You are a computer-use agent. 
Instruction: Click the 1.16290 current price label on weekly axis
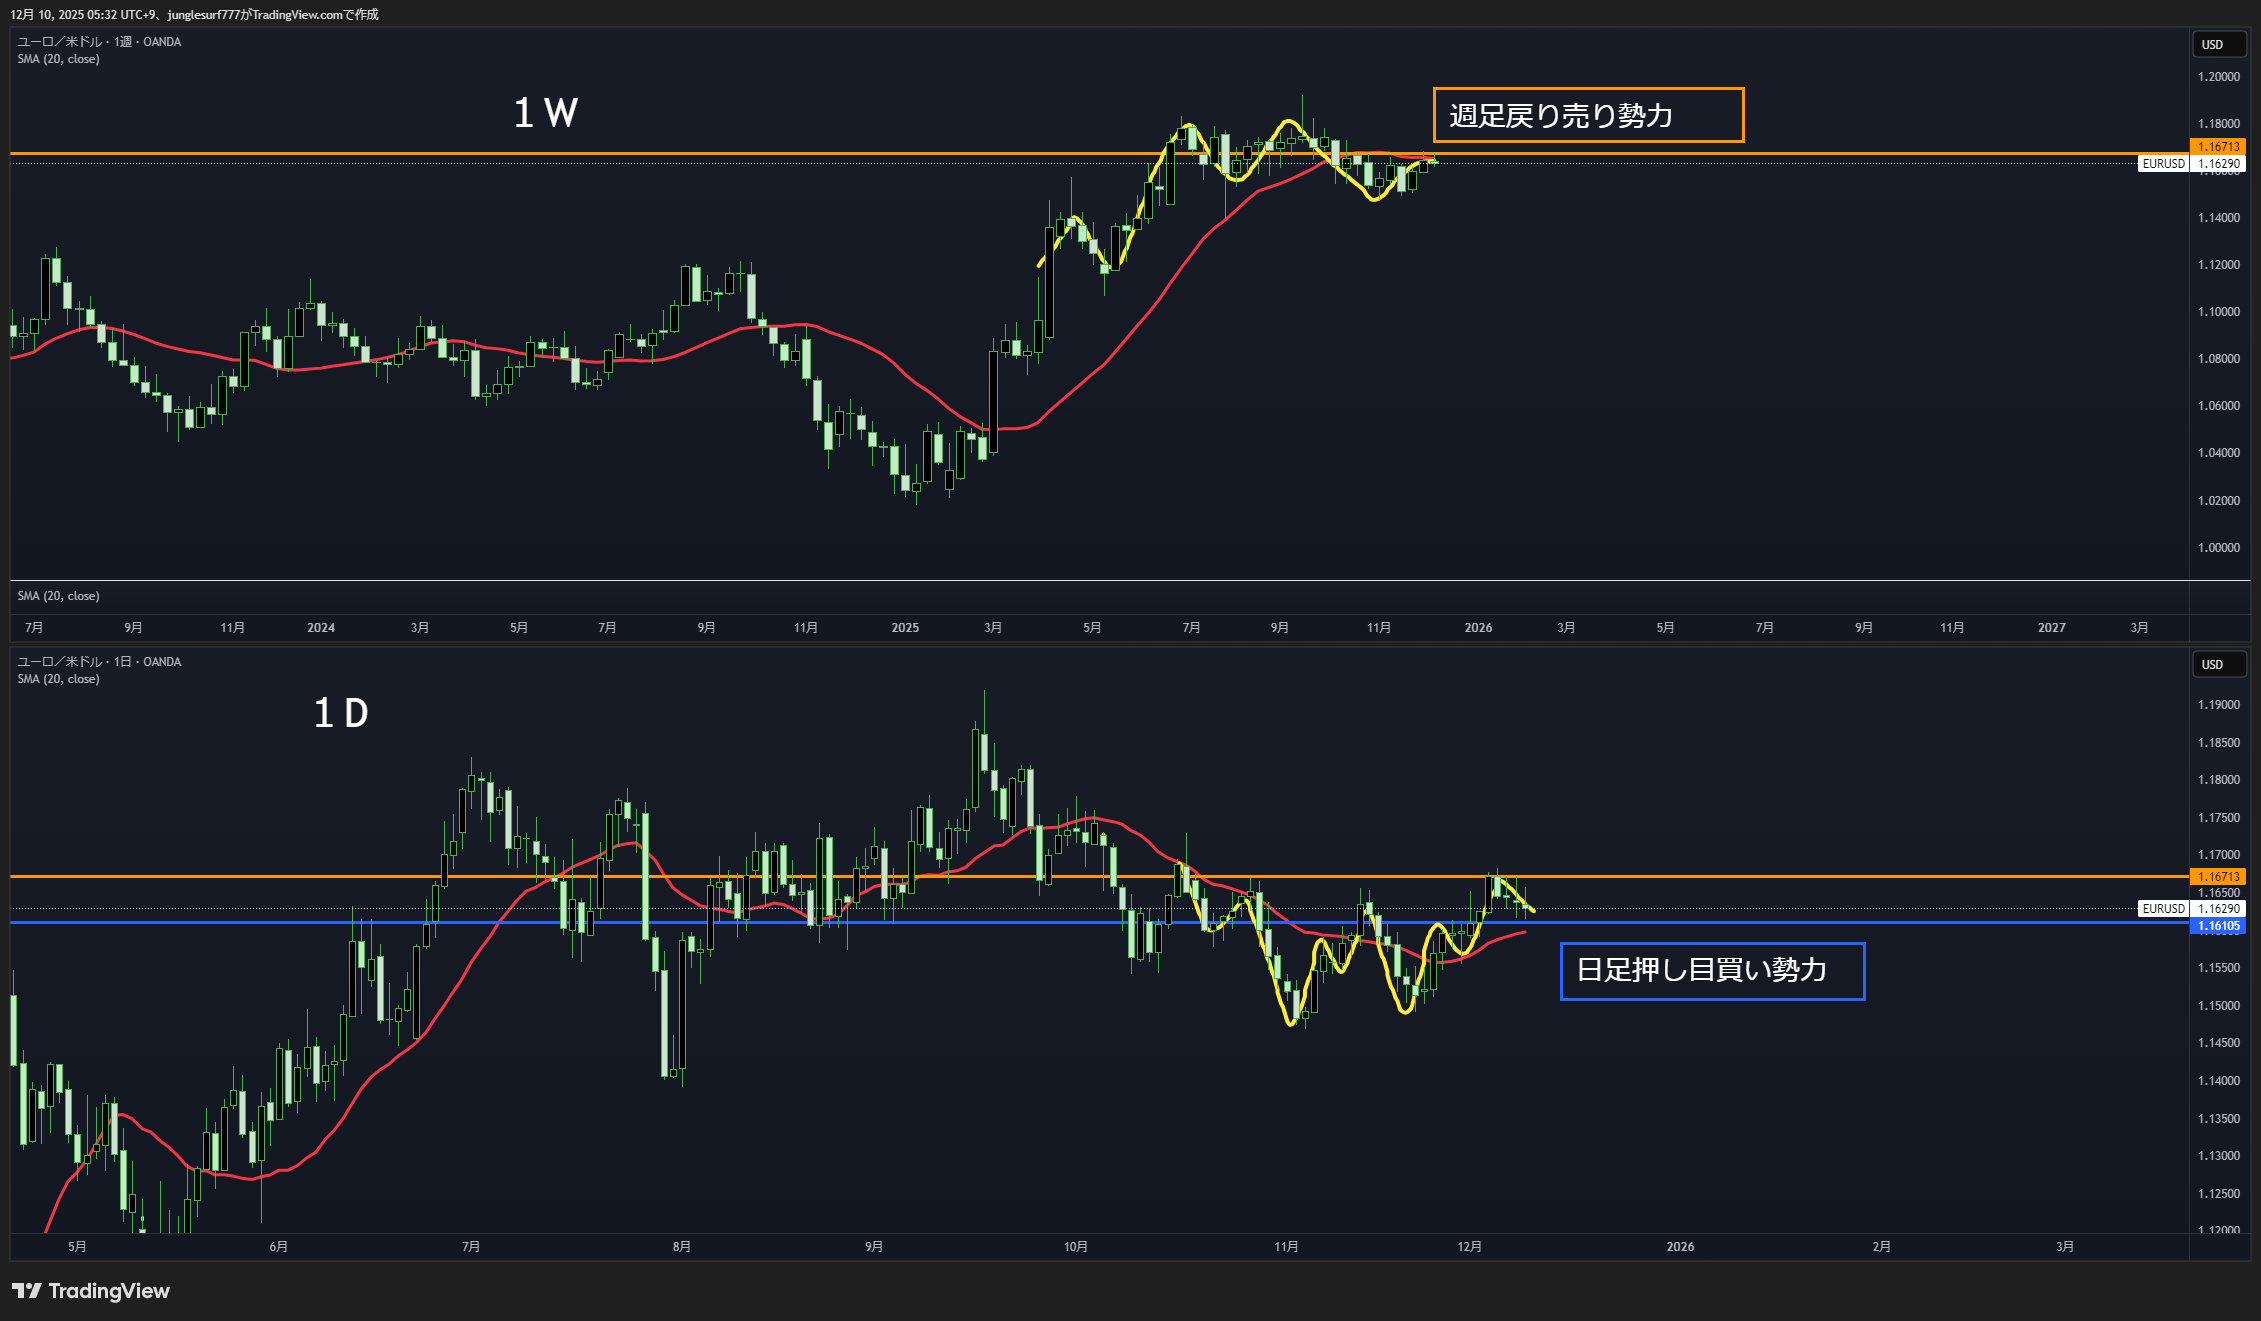pos(2218,164)
